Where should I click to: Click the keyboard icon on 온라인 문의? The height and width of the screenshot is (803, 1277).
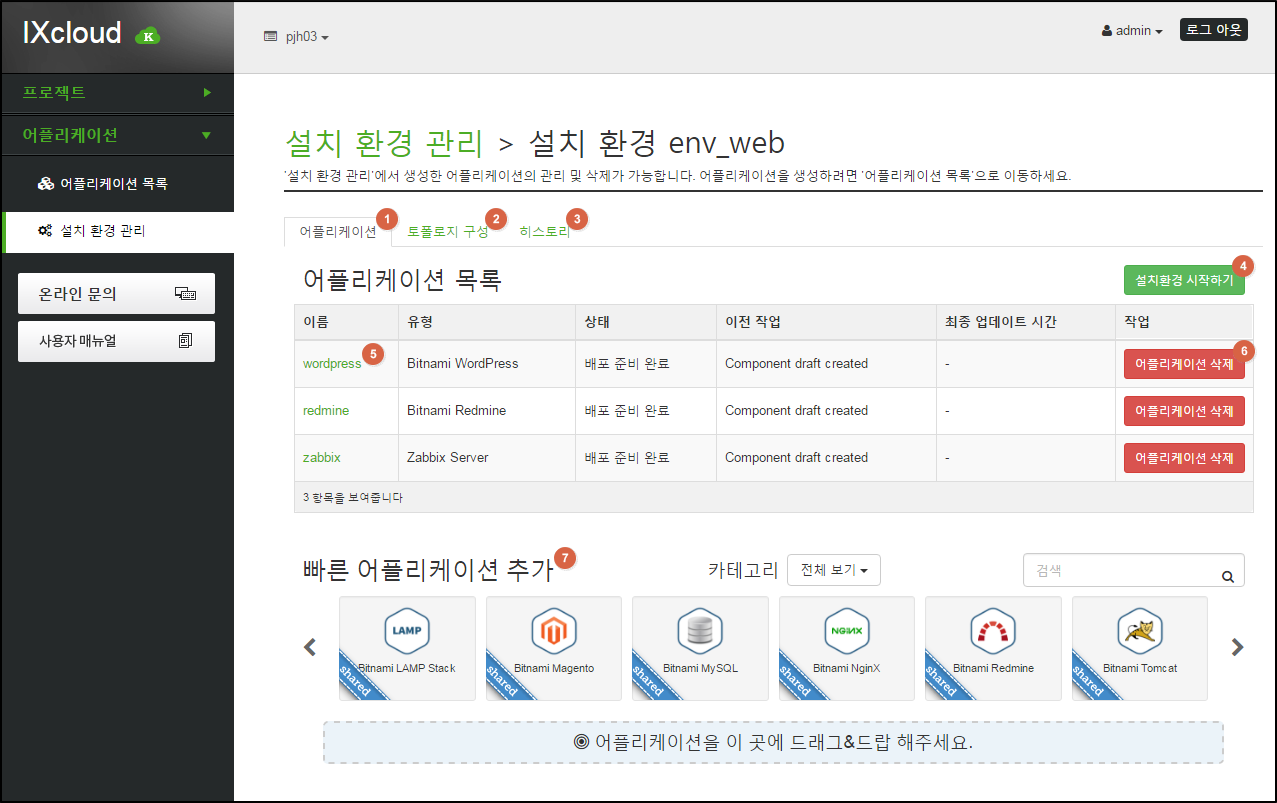click(x=186, y=294)
